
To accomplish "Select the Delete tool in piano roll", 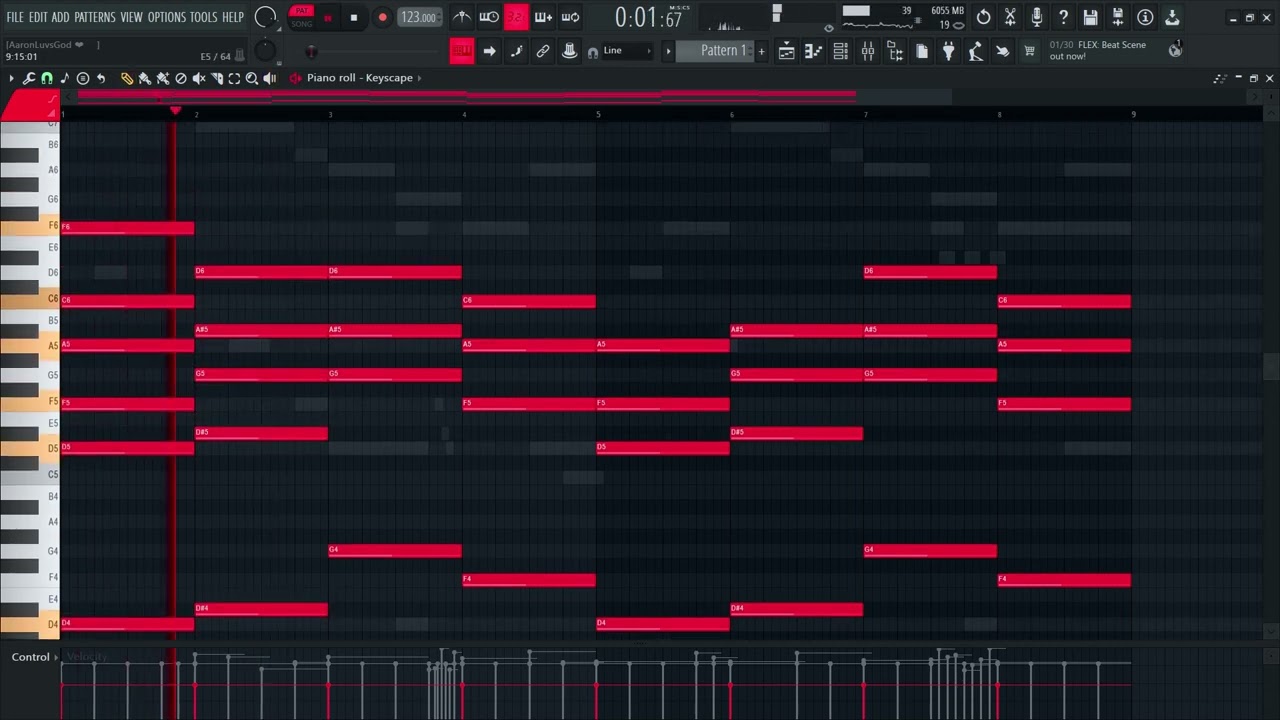I will [181, 78].
